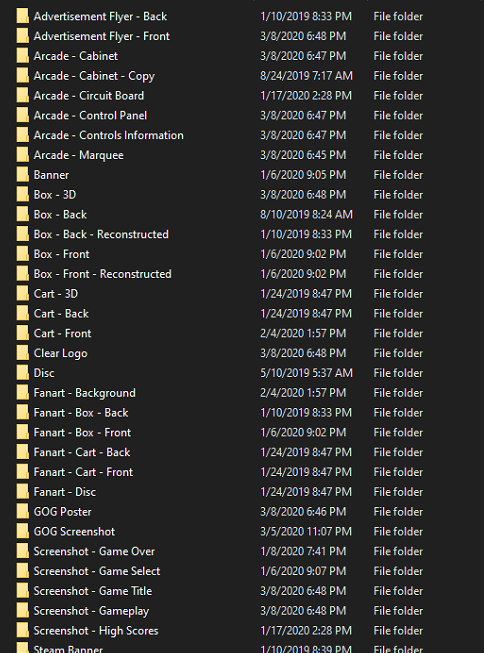Click the Arcade - Marquee folder icon

pyautogui.click(x=22, y=155)
